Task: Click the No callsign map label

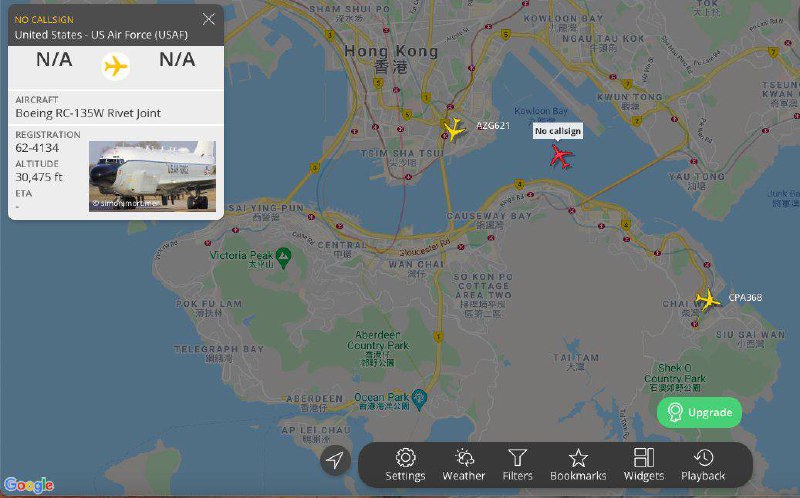Action: tap(558, 131)
